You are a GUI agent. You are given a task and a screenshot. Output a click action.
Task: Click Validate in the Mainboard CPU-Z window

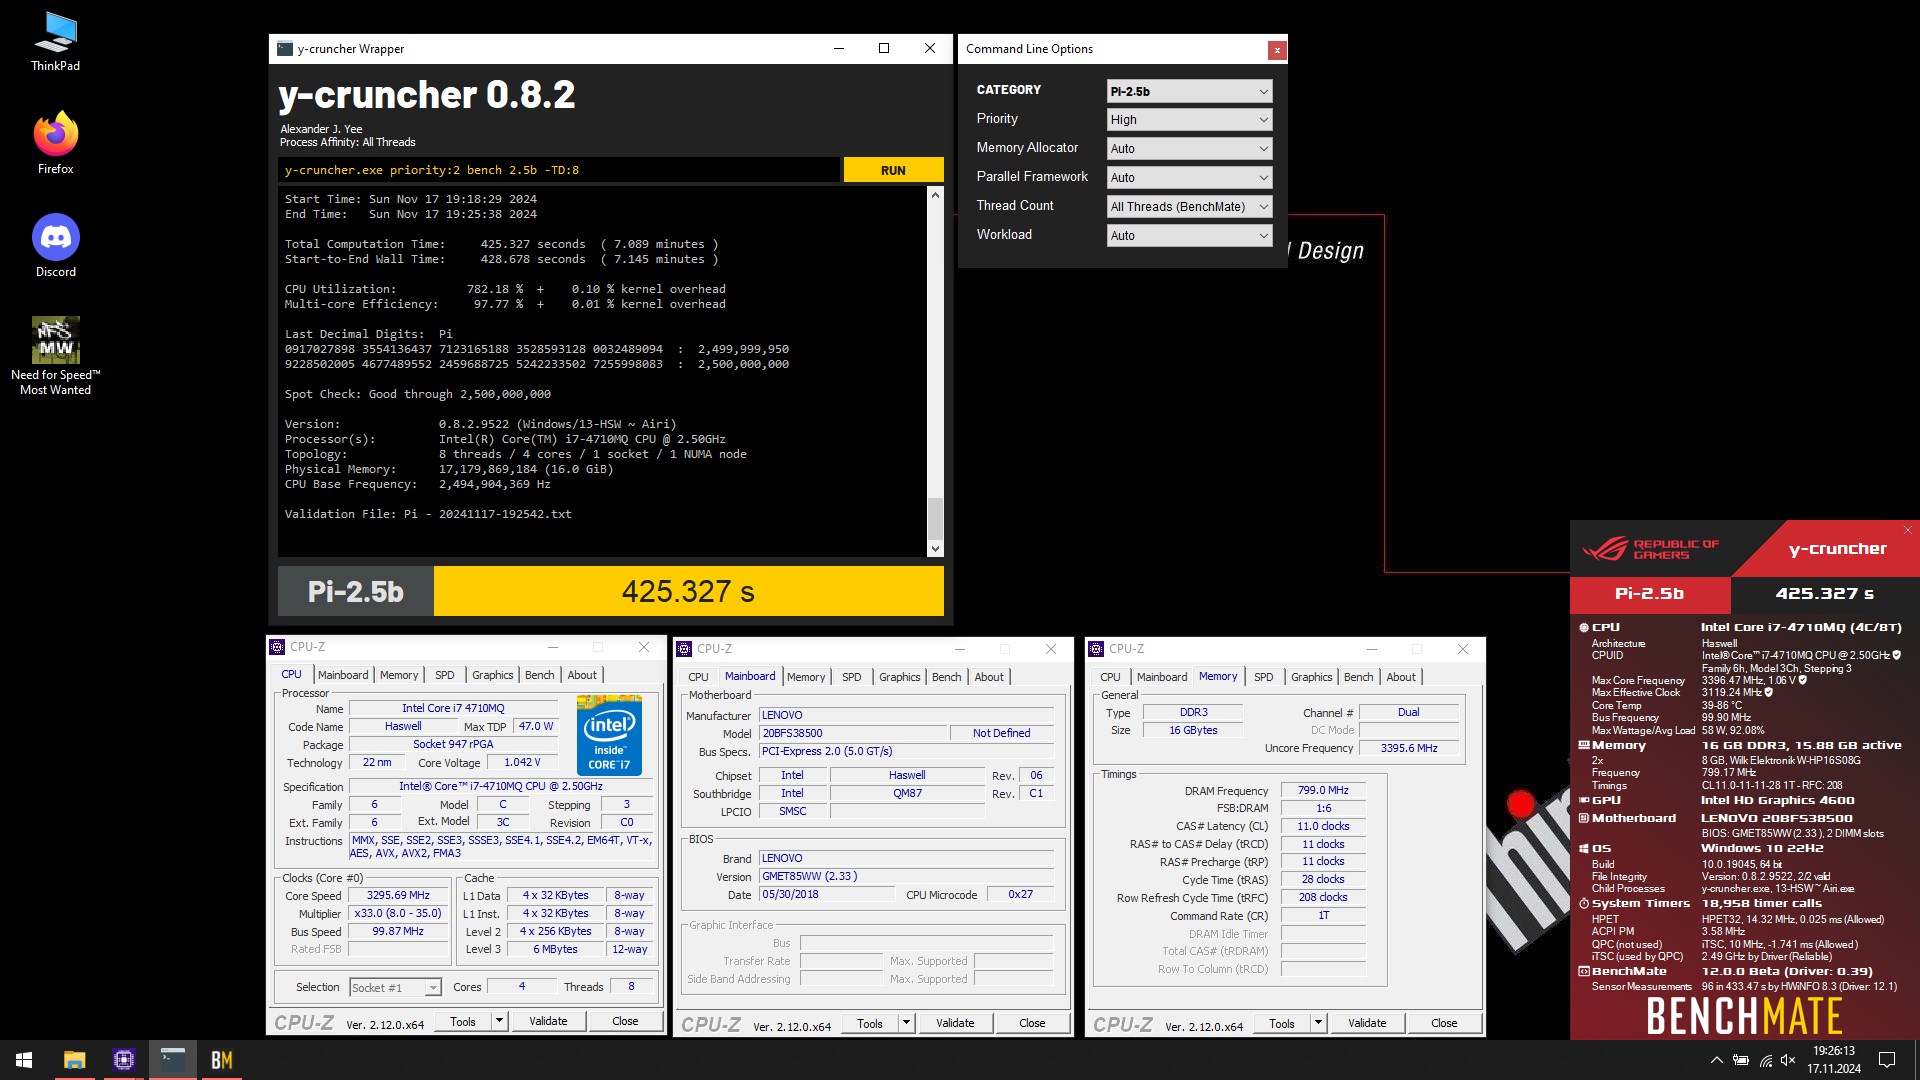tap(955, 1023)
